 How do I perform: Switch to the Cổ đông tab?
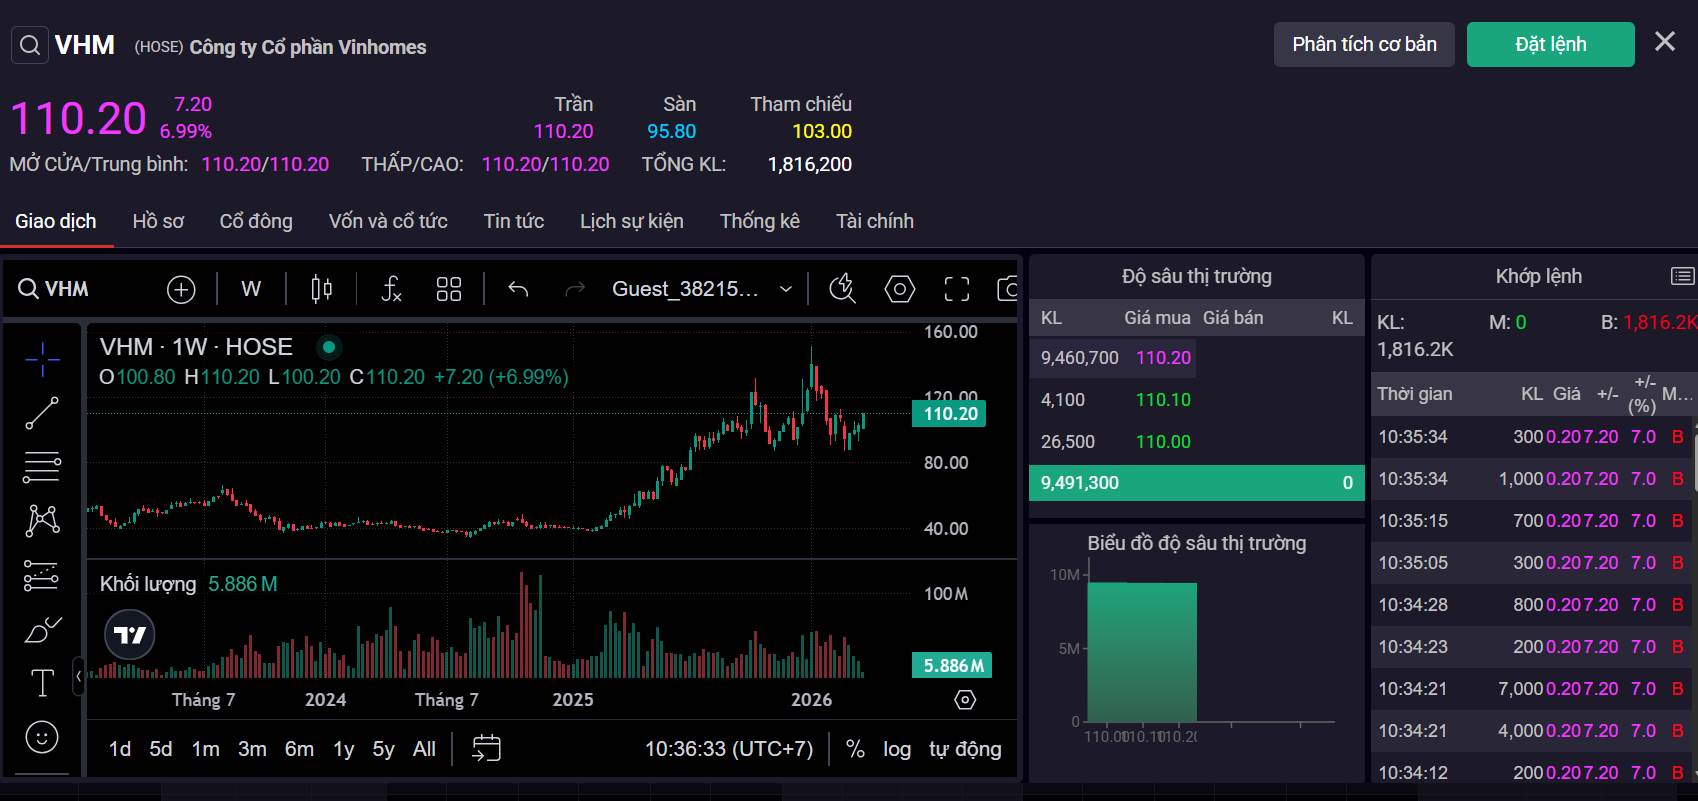click(256, 221)
